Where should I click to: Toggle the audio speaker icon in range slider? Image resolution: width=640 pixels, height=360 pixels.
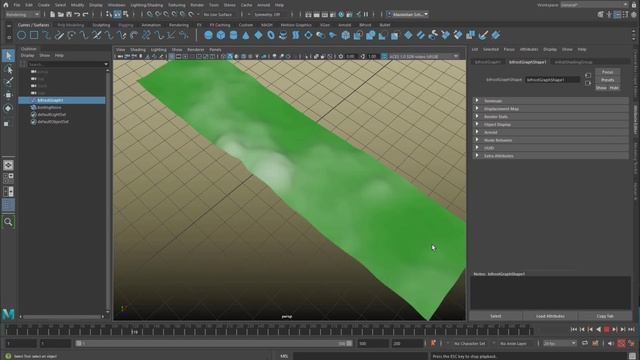click(x=611, y=343)
